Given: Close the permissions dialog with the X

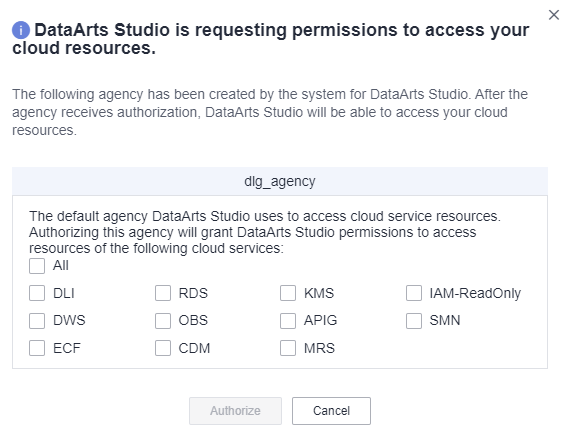Looking at the screenshot, I should (554, 15).
